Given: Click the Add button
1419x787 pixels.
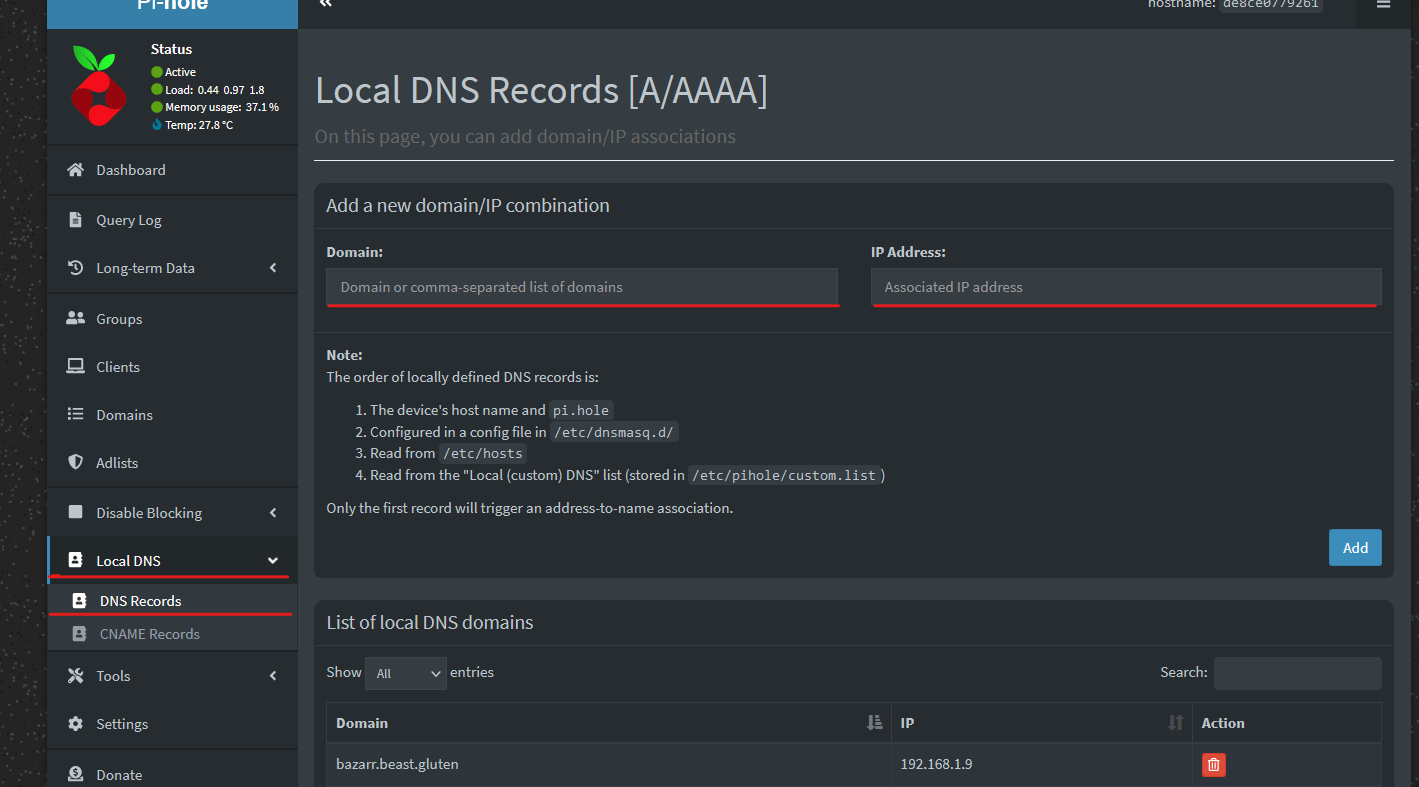Looking at the screenshot, I should point(1354,547).
